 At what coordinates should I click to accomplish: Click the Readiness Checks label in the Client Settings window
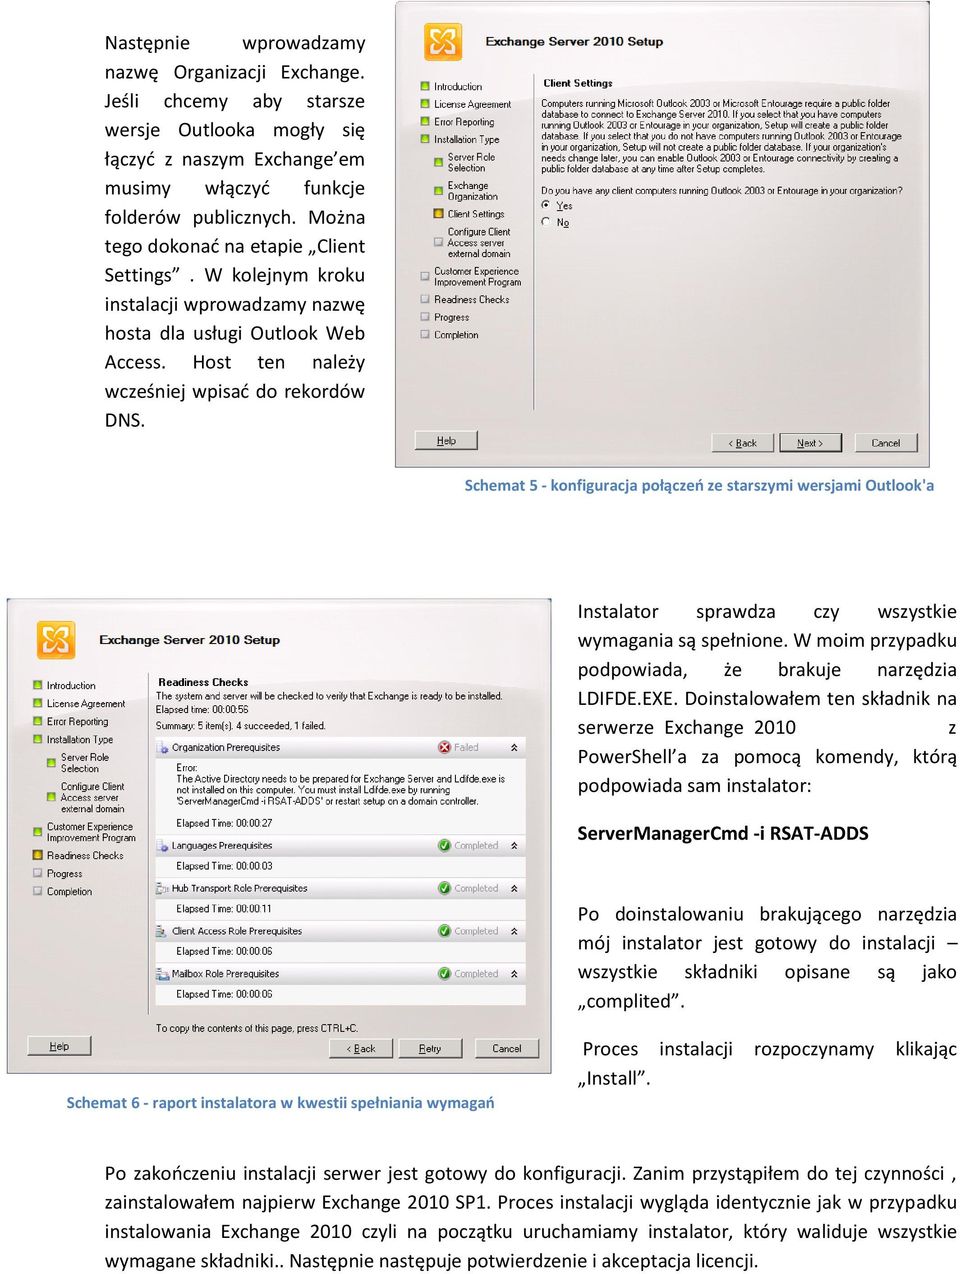point(472,299)
